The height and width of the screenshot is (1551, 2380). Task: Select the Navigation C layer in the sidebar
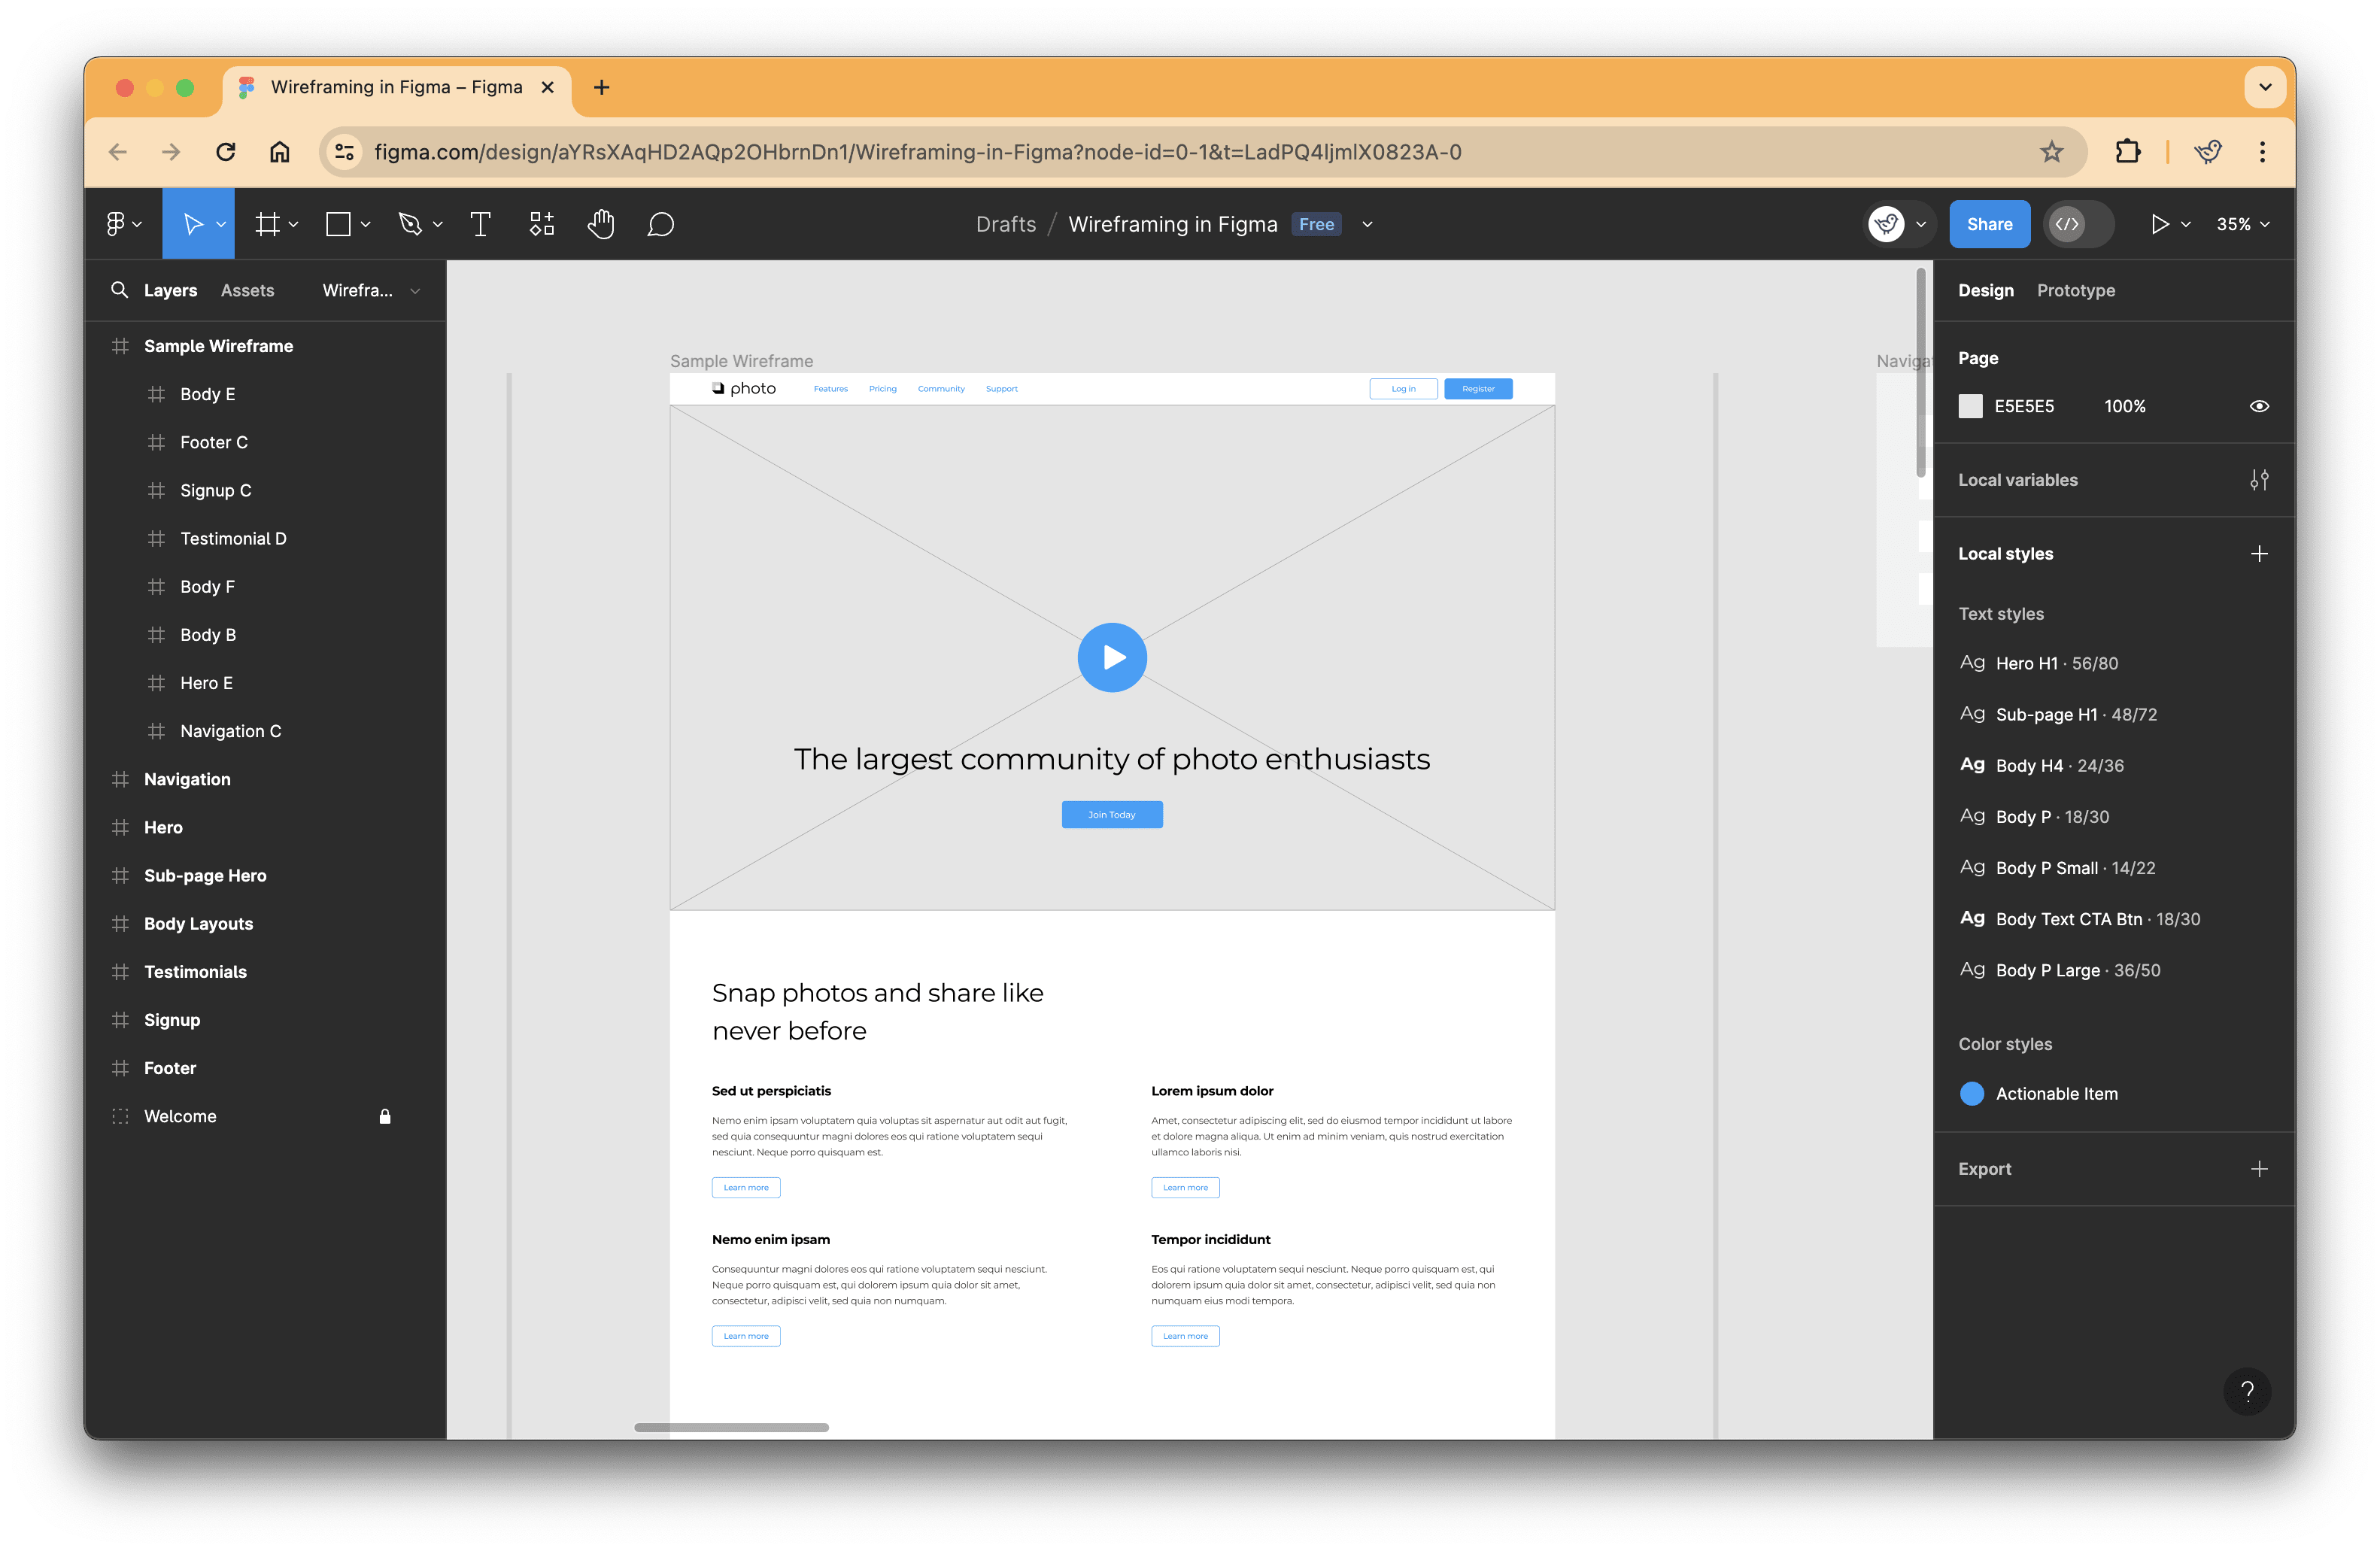tap(231, 730)
